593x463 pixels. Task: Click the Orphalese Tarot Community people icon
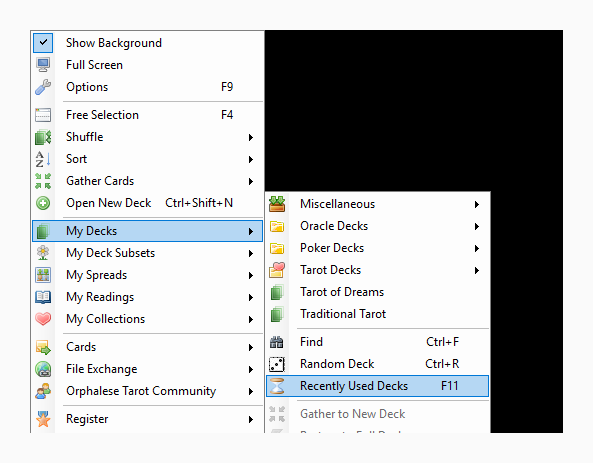tap(43, 391)
